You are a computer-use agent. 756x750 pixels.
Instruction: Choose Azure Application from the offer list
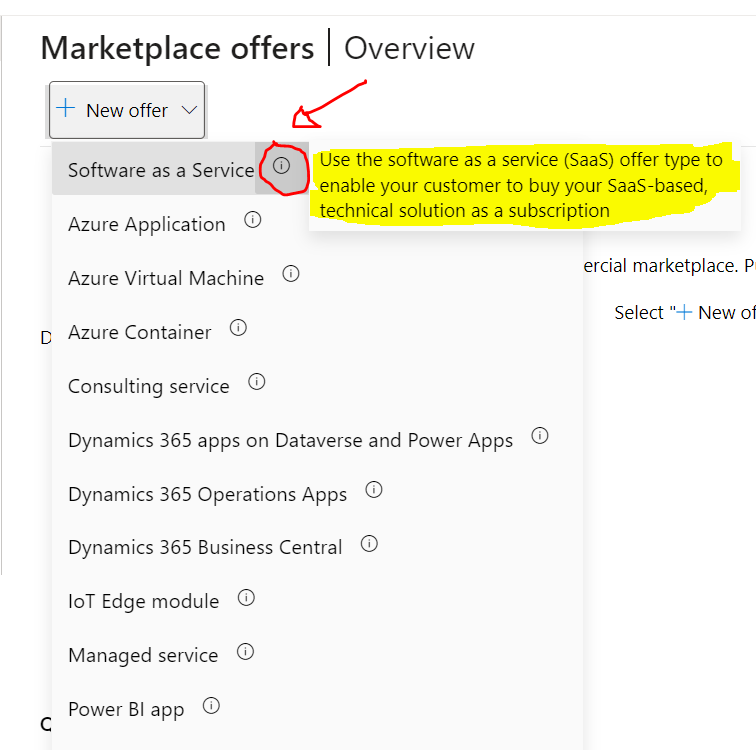(x=147, y=225)
